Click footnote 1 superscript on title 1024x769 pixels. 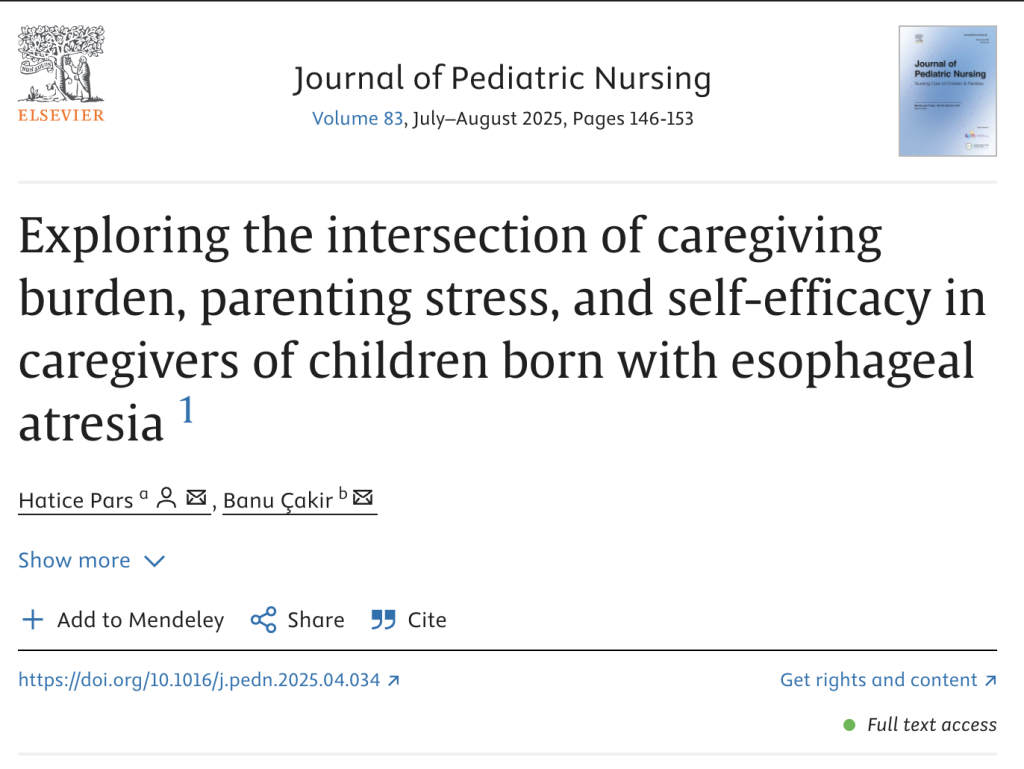187,410
